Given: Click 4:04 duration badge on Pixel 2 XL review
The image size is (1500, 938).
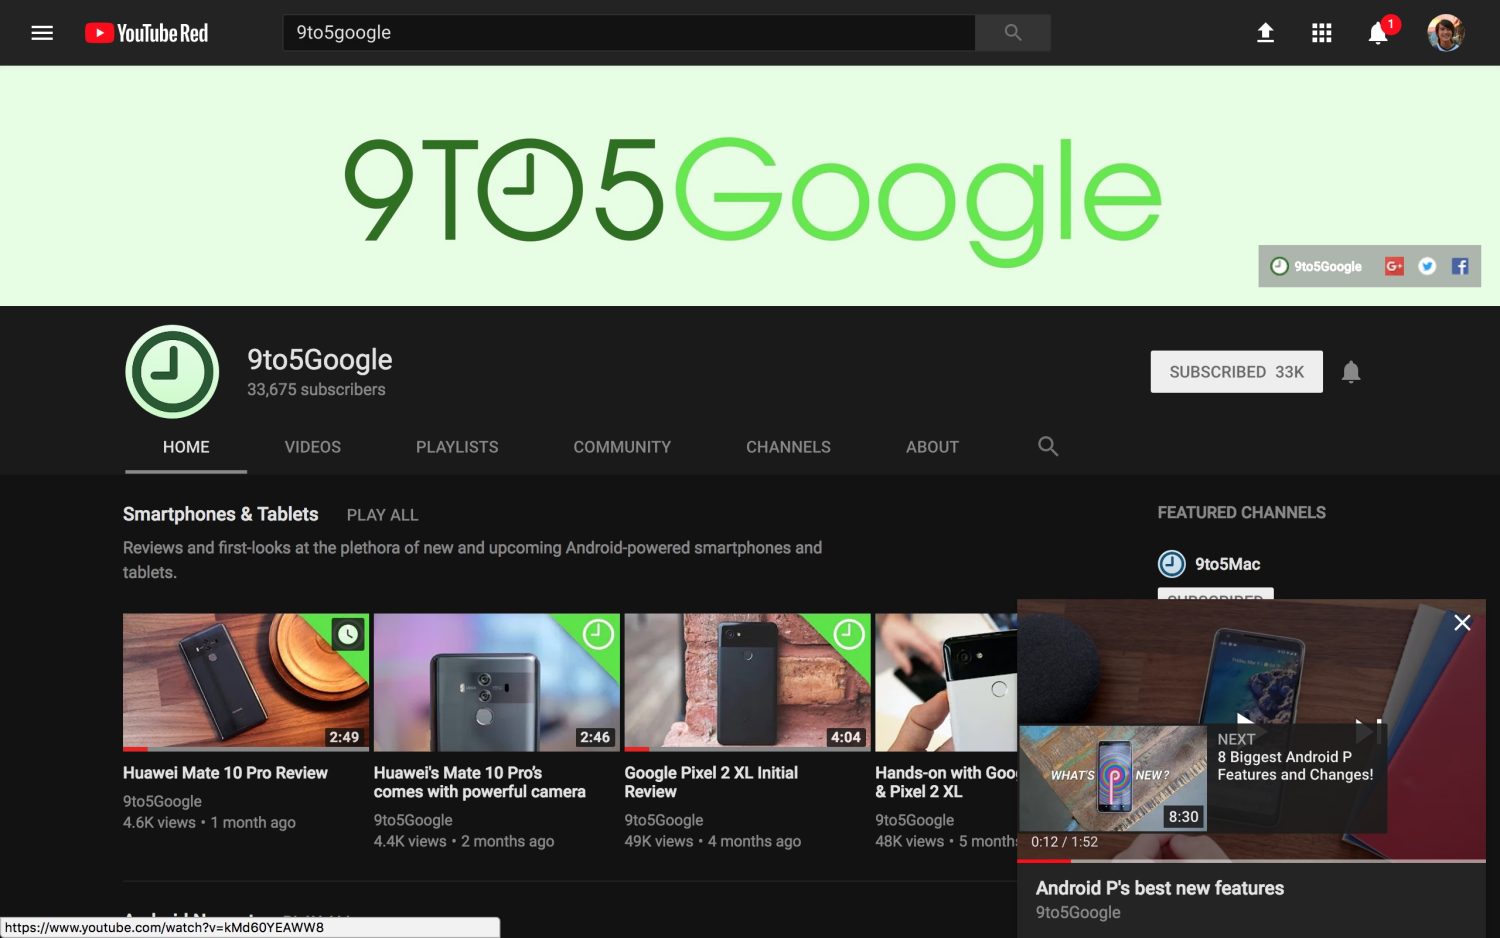Looking at the screenshot, I should [846, 737].
